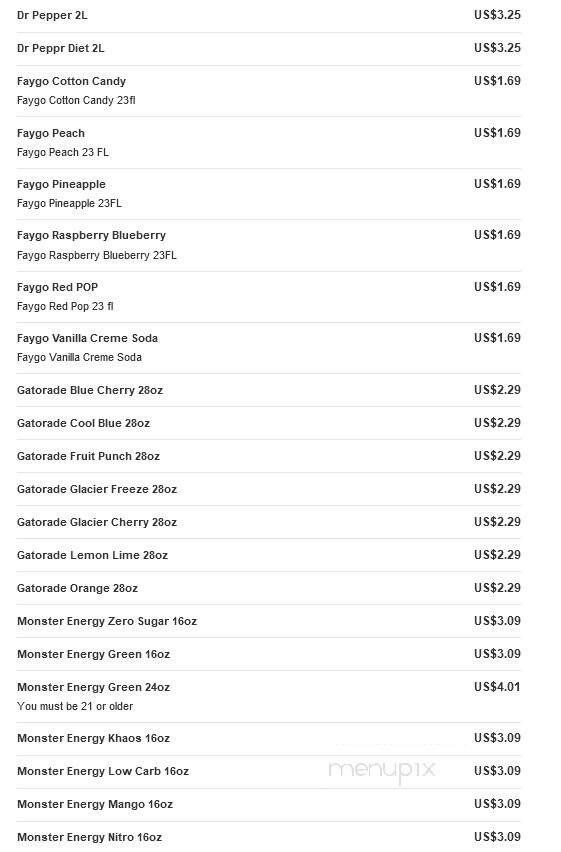Choose the Faygo Red POP entry
The height and width of the screenshot is (852, 561).
click(x=269, y=297)
